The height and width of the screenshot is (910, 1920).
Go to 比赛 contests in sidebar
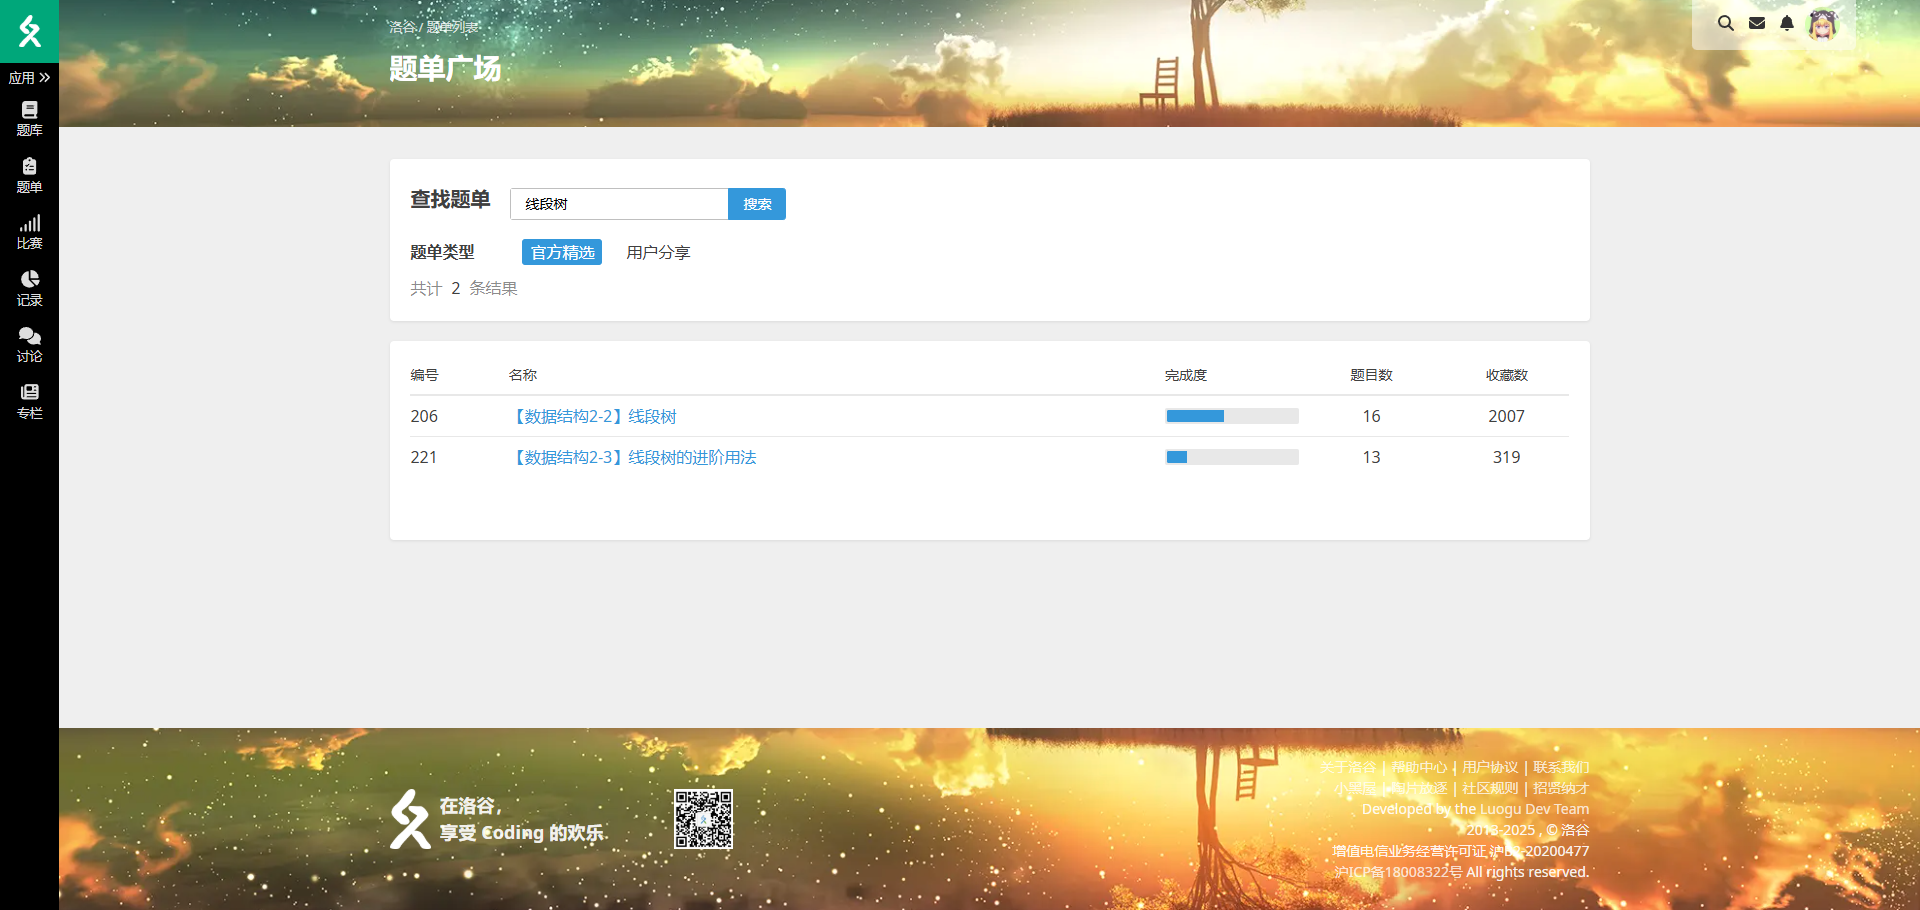tap(29, 232)
